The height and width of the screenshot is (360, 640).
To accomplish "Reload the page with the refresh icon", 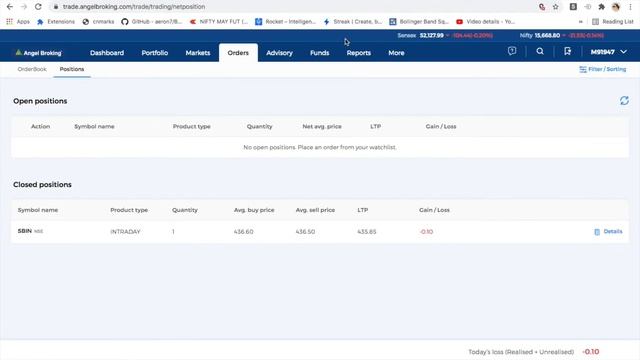I will tap(38, 7).
